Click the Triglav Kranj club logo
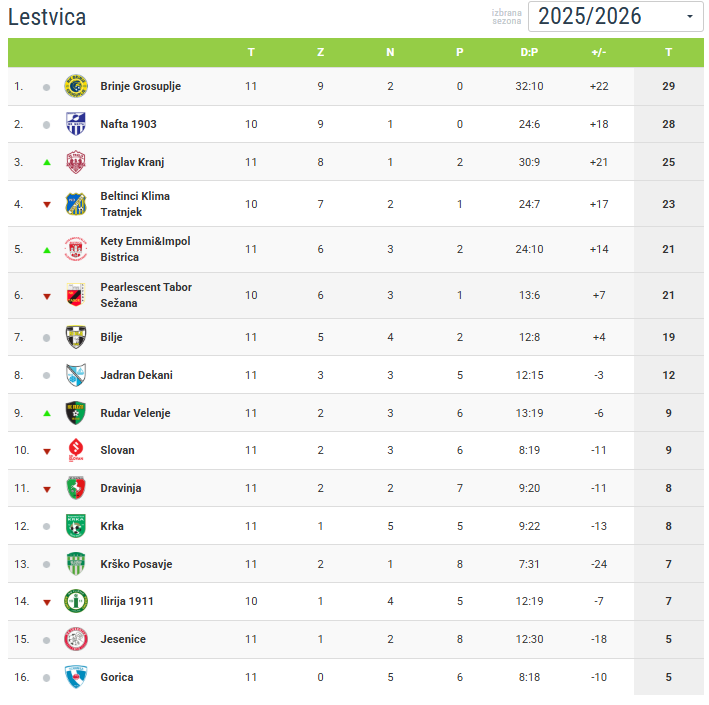Screen dimensions: 709x705 pyautogui.click(x=76, y=162)
